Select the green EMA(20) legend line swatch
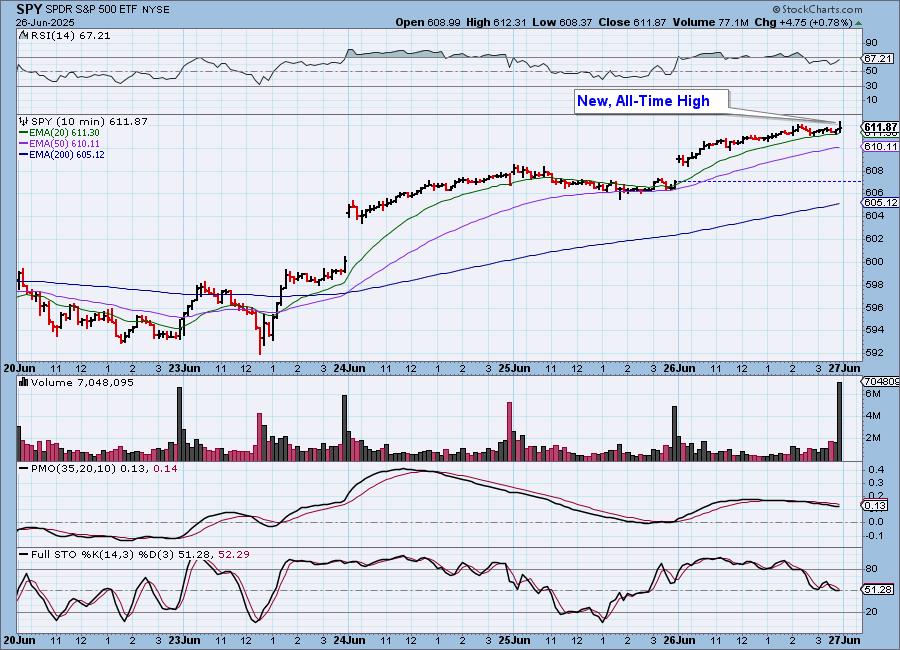 [x=23, y=133]
